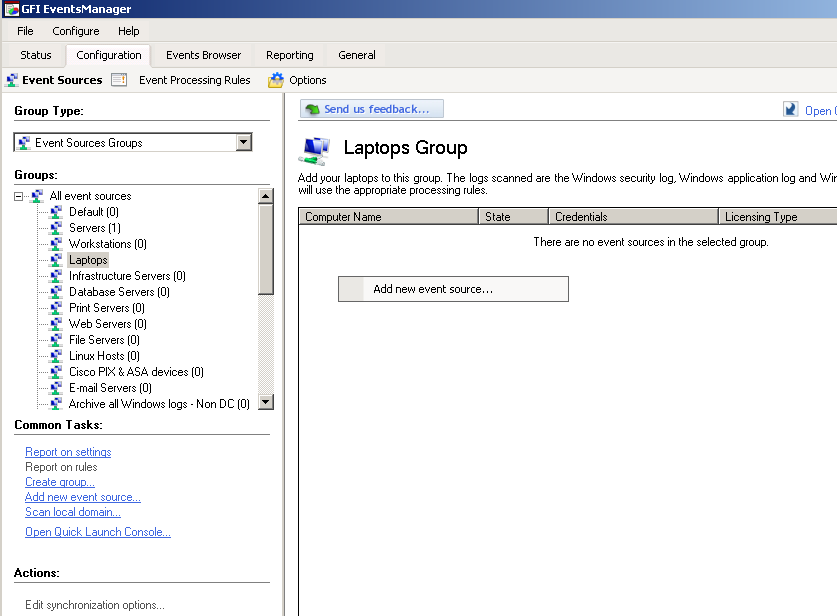Switch to the Status tab
The height and width of the screenshot is (616, 837).
pos(36,55)
